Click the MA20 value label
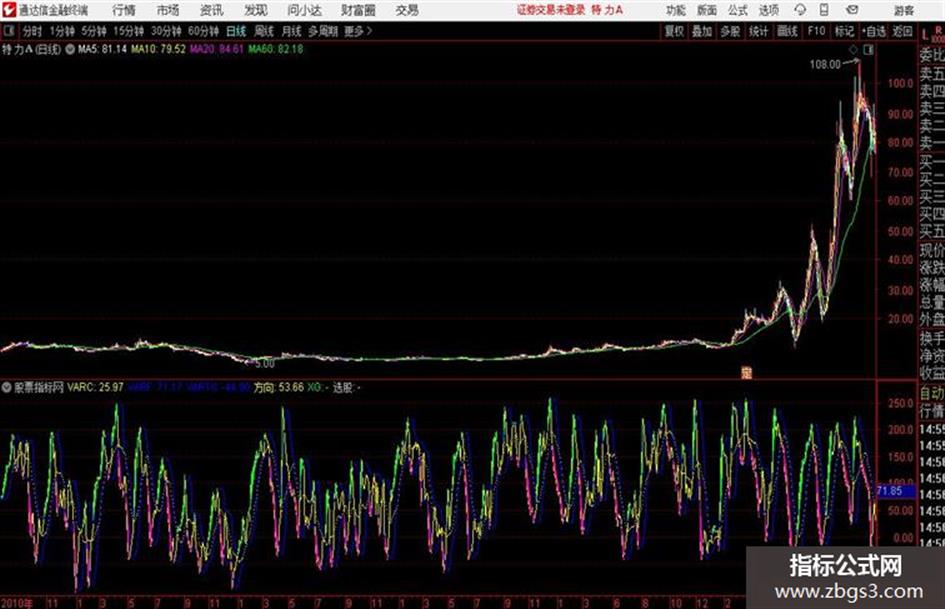This screenshot has width=945, height=609. click(x=216, y=49)
